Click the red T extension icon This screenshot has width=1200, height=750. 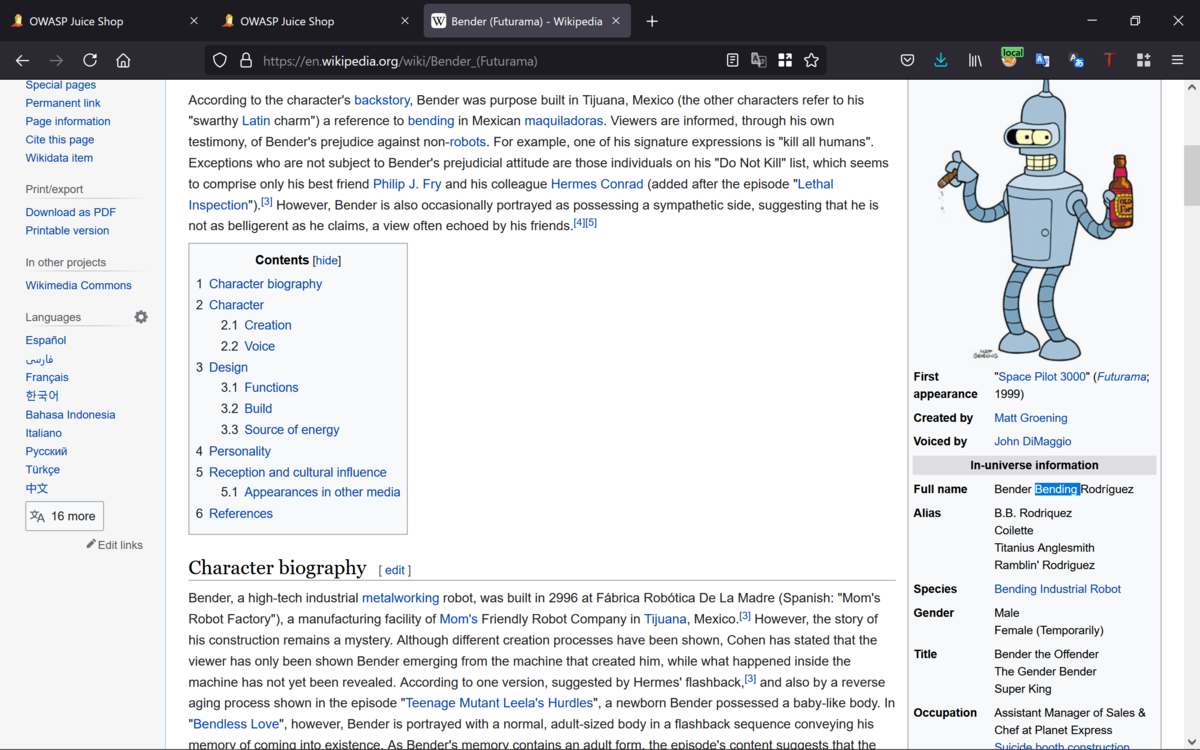(1109, 61)
